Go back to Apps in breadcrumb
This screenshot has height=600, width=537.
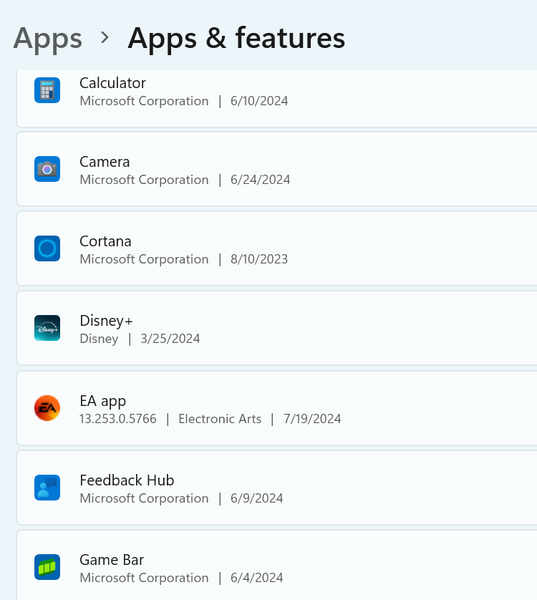coord(48,39)
